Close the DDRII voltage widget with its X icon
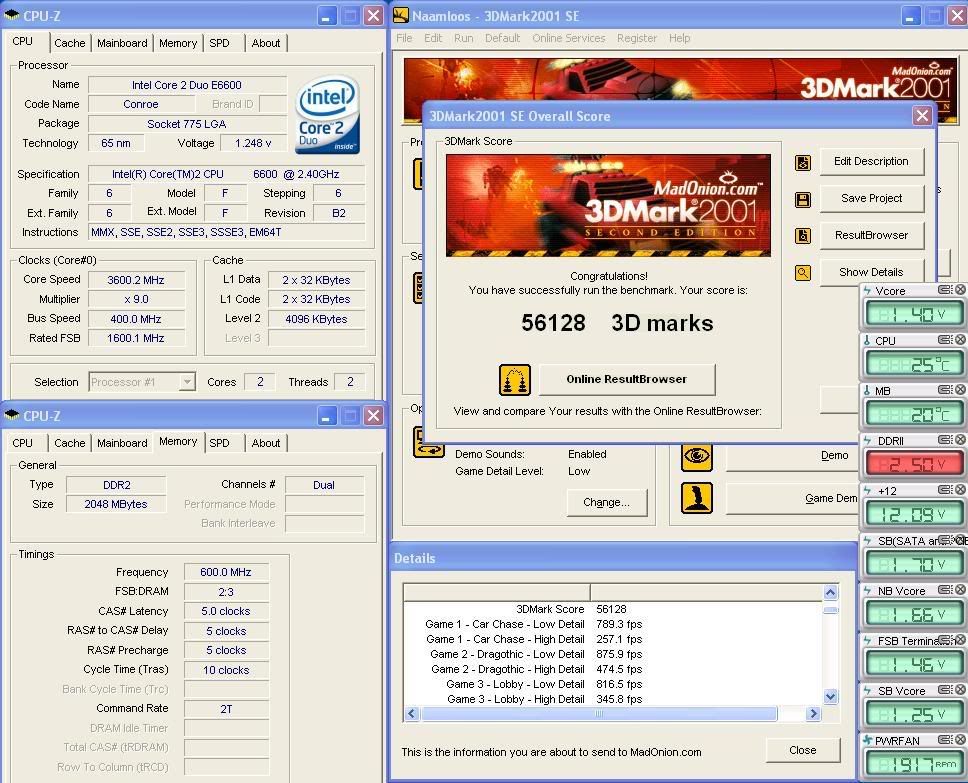The width and height of the screenshot is (968, 783). coord(960,440)
